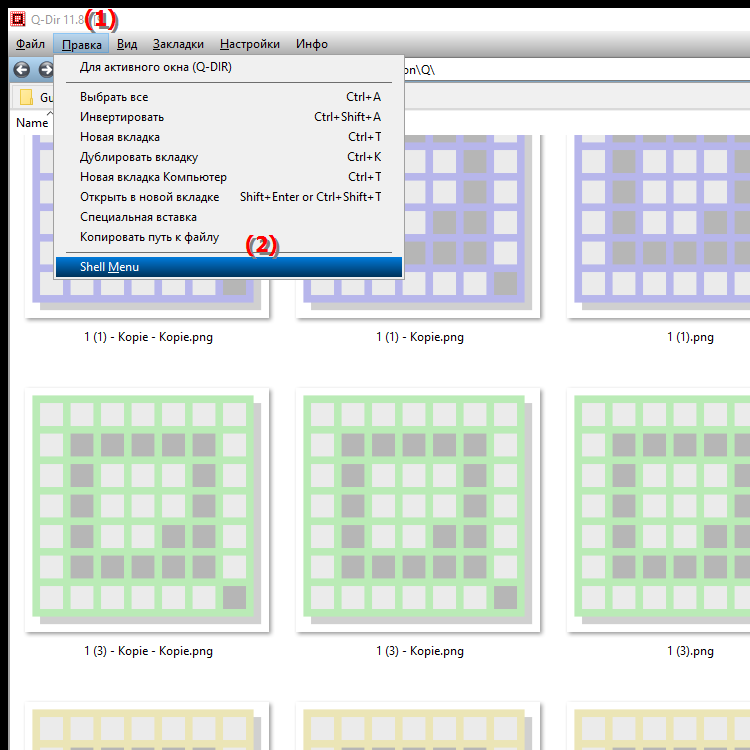The height and width of the screenshot is (750, 750).
Task: Click file name label 1 (3) - Kopie.png
Action: (419, 651)
